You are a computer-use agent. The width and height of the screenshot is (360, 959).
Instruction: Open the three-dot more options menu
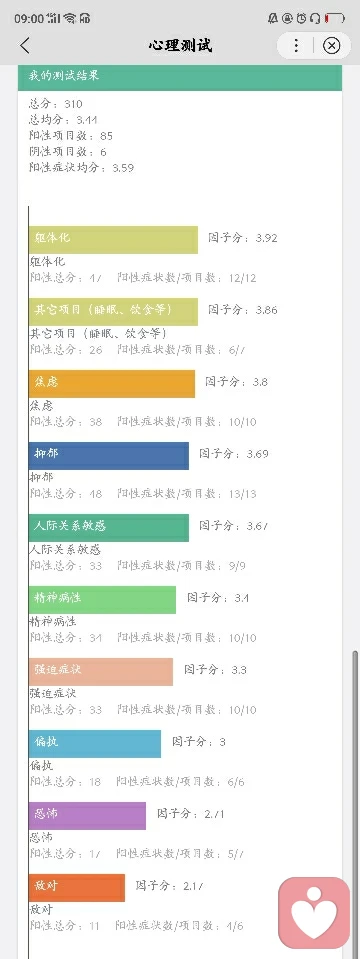(296, 46)
